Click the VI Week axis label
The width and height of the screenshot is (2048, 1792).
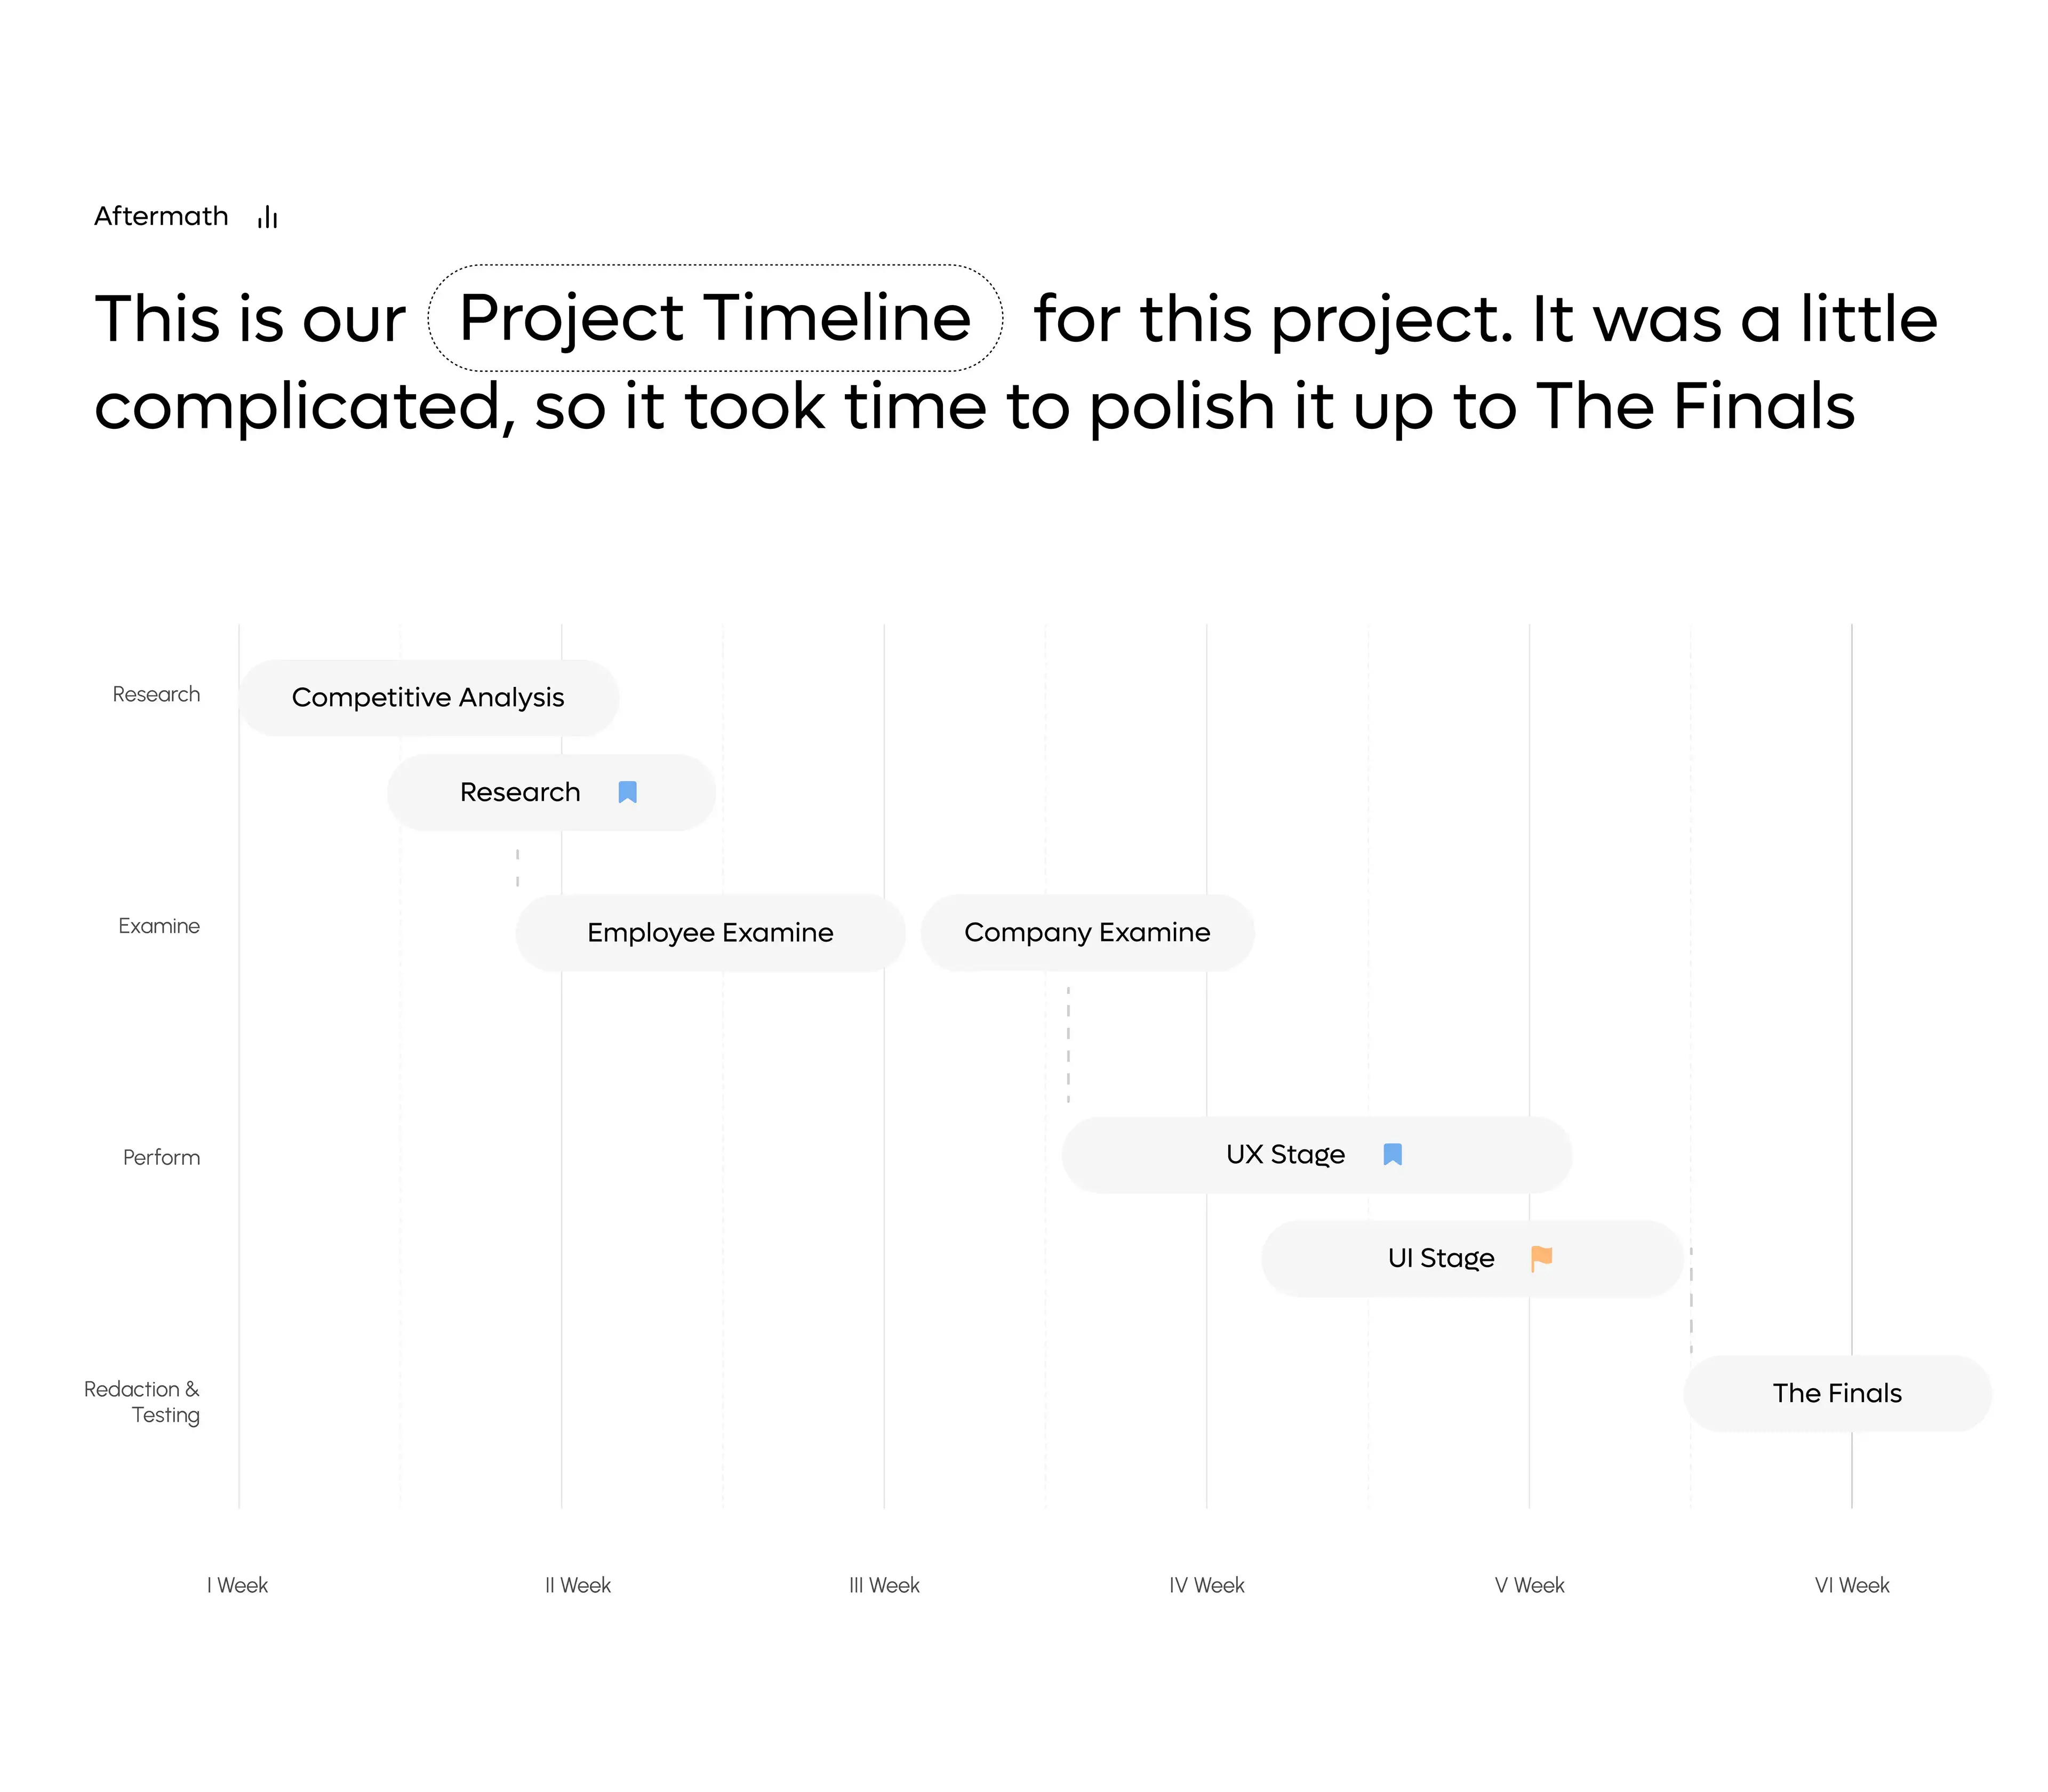[x=1852, y=1585]
